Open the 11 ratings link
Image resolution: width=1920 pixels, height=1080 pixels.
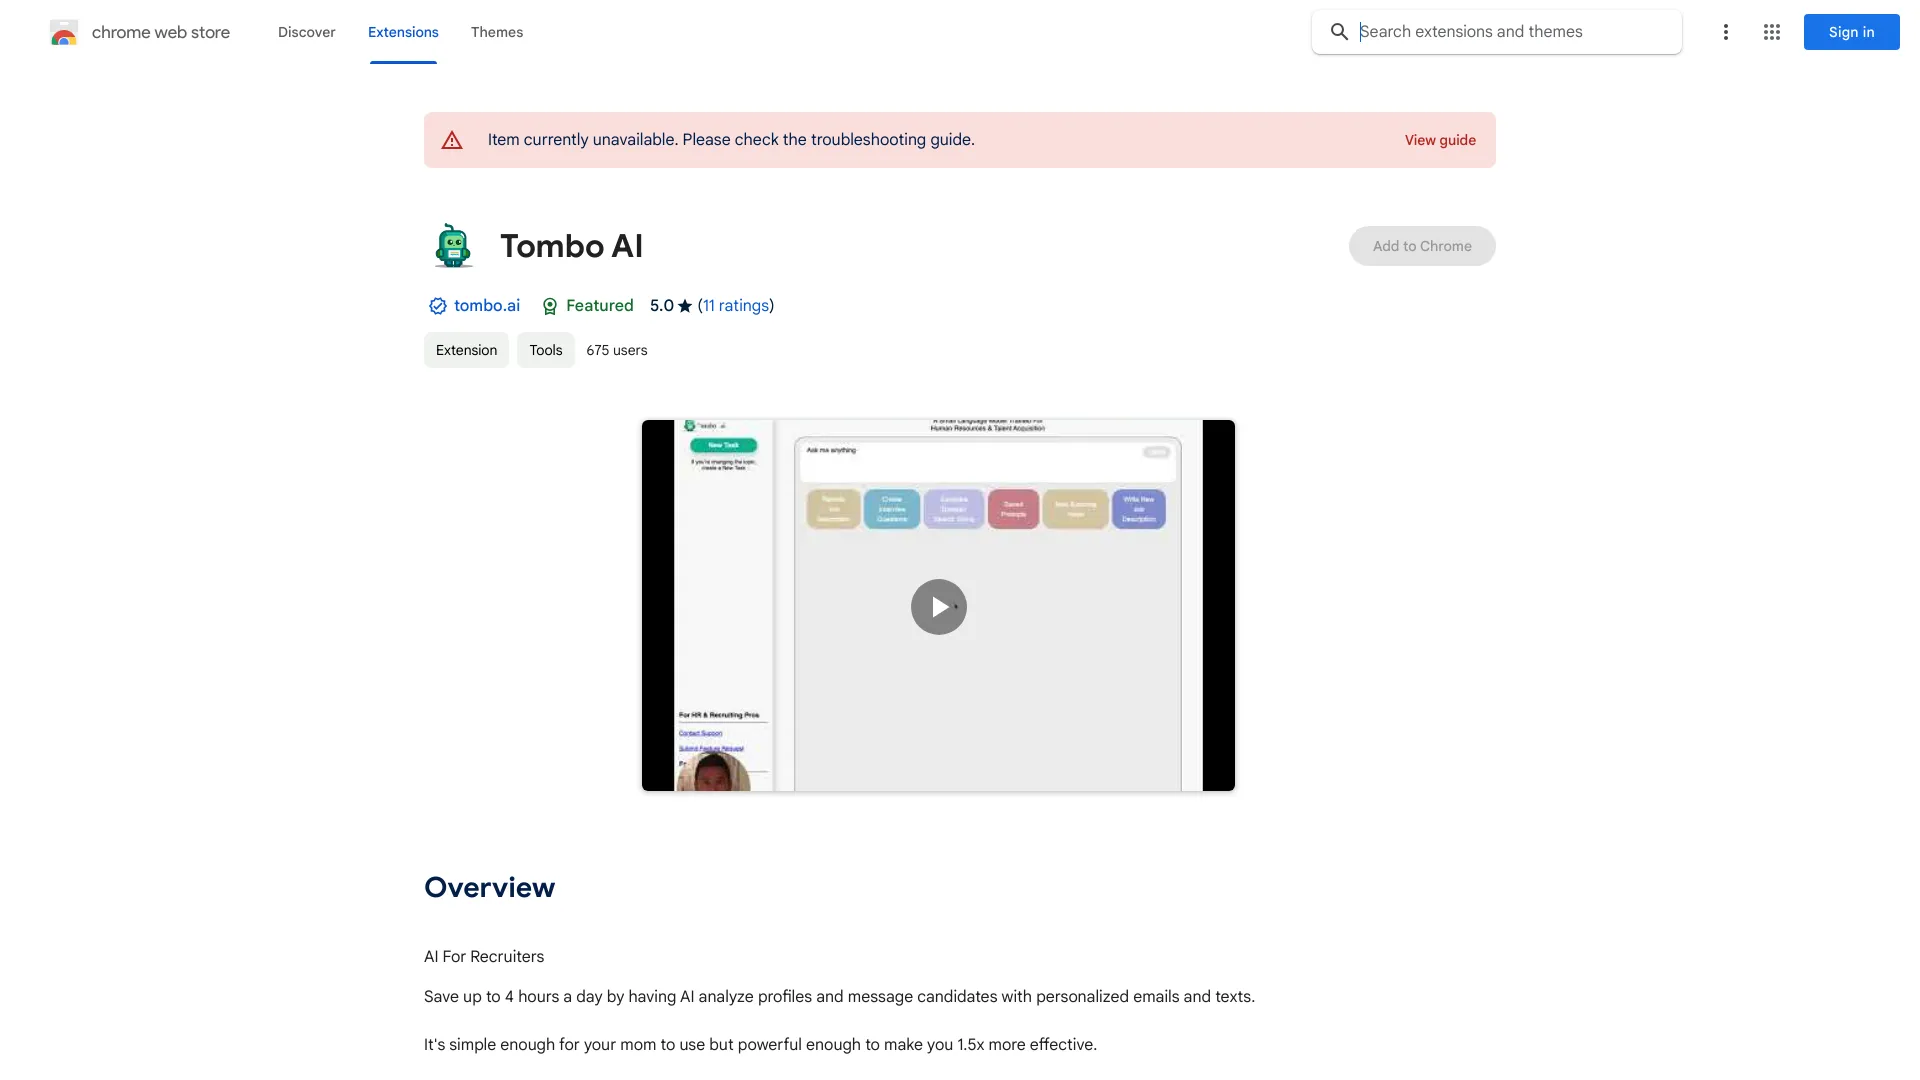click(736, 306)
